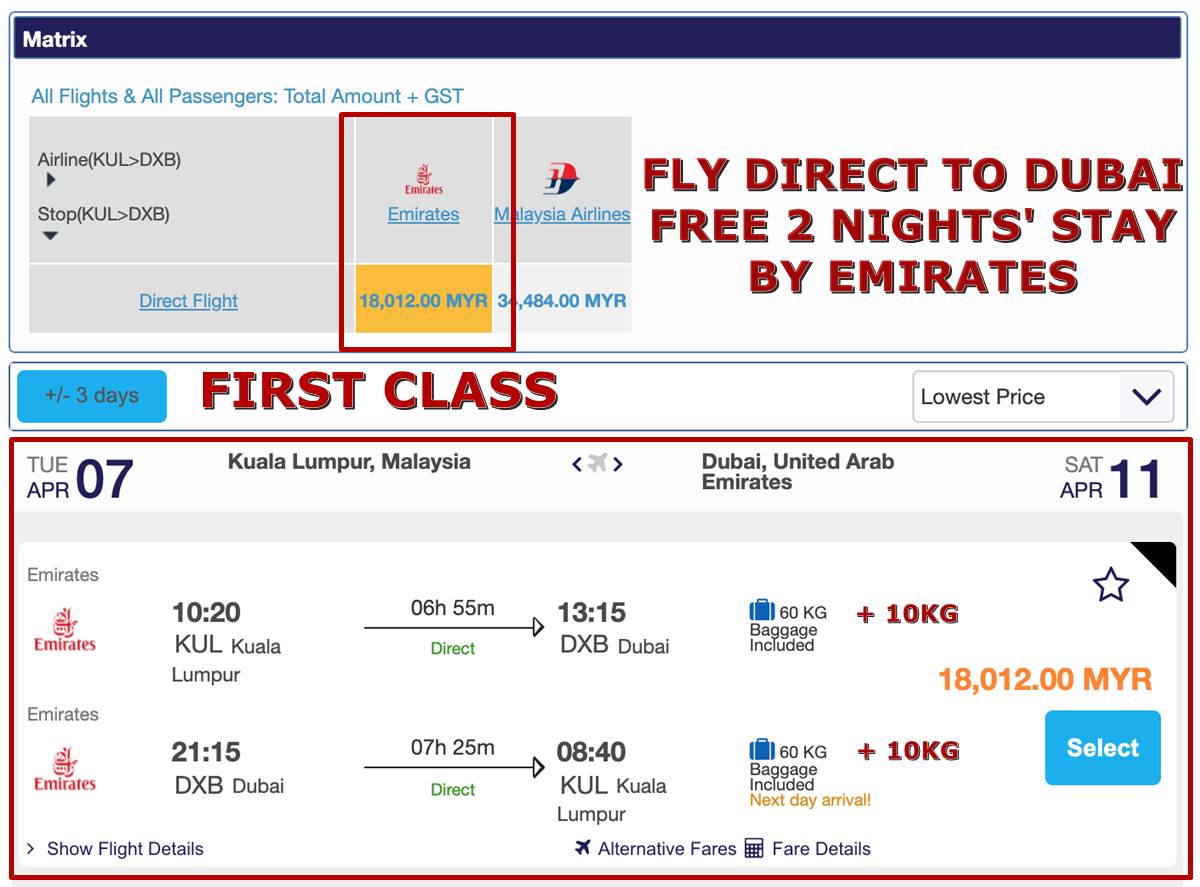This screenshot has width=1200, height=887.
Task: Click next date arrow beside the plane icon
Action: pos(618,464)
